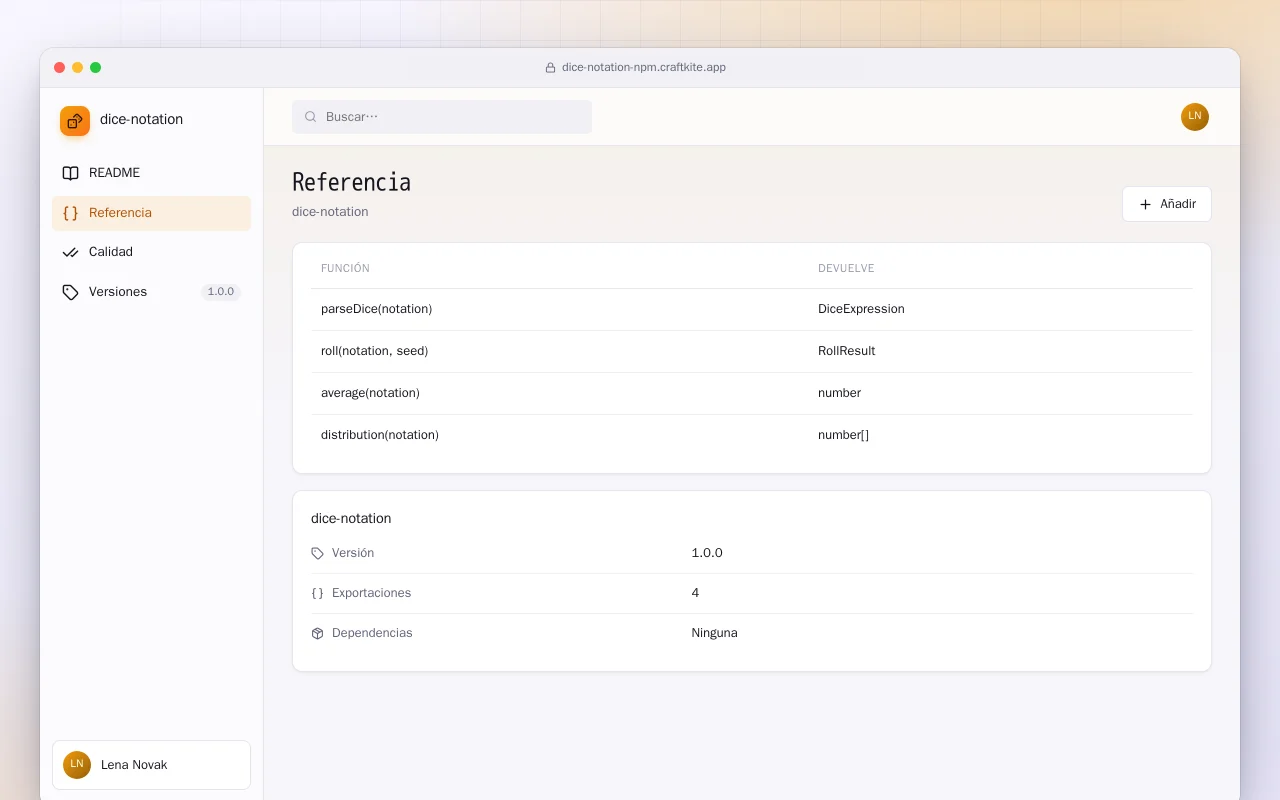Click the dice-notation app logo icon
The width and height of the screenshot is (1280, 800).
75,121
